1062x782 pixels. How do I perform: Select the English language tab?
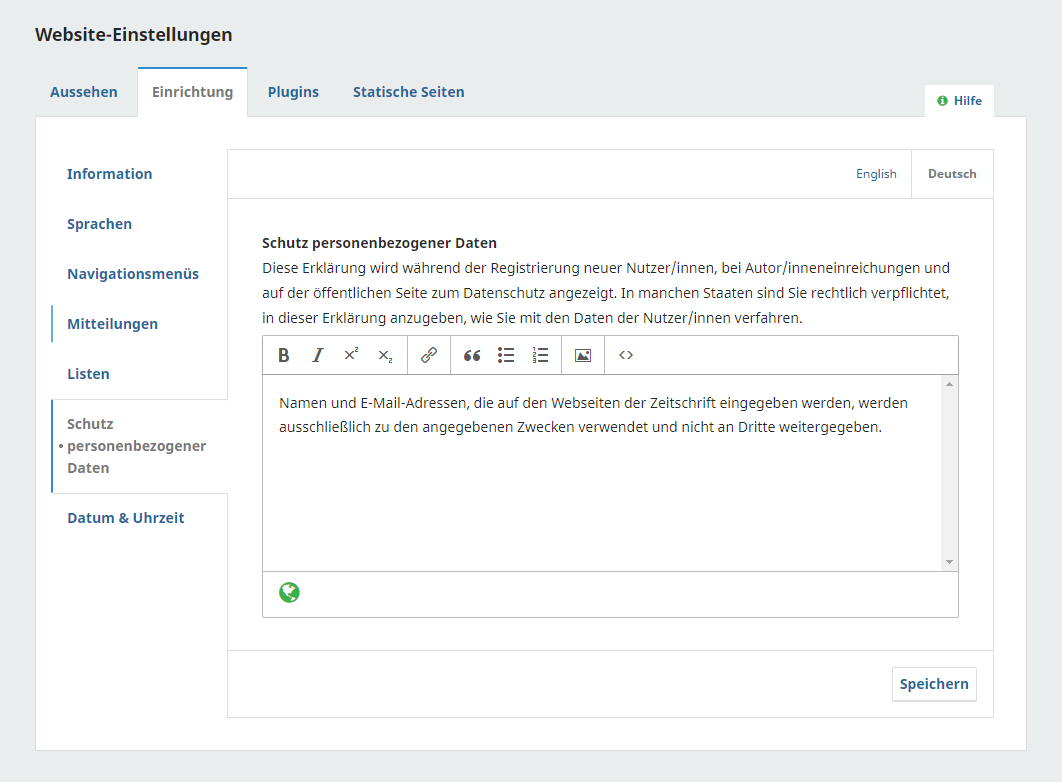coord(876,174)
